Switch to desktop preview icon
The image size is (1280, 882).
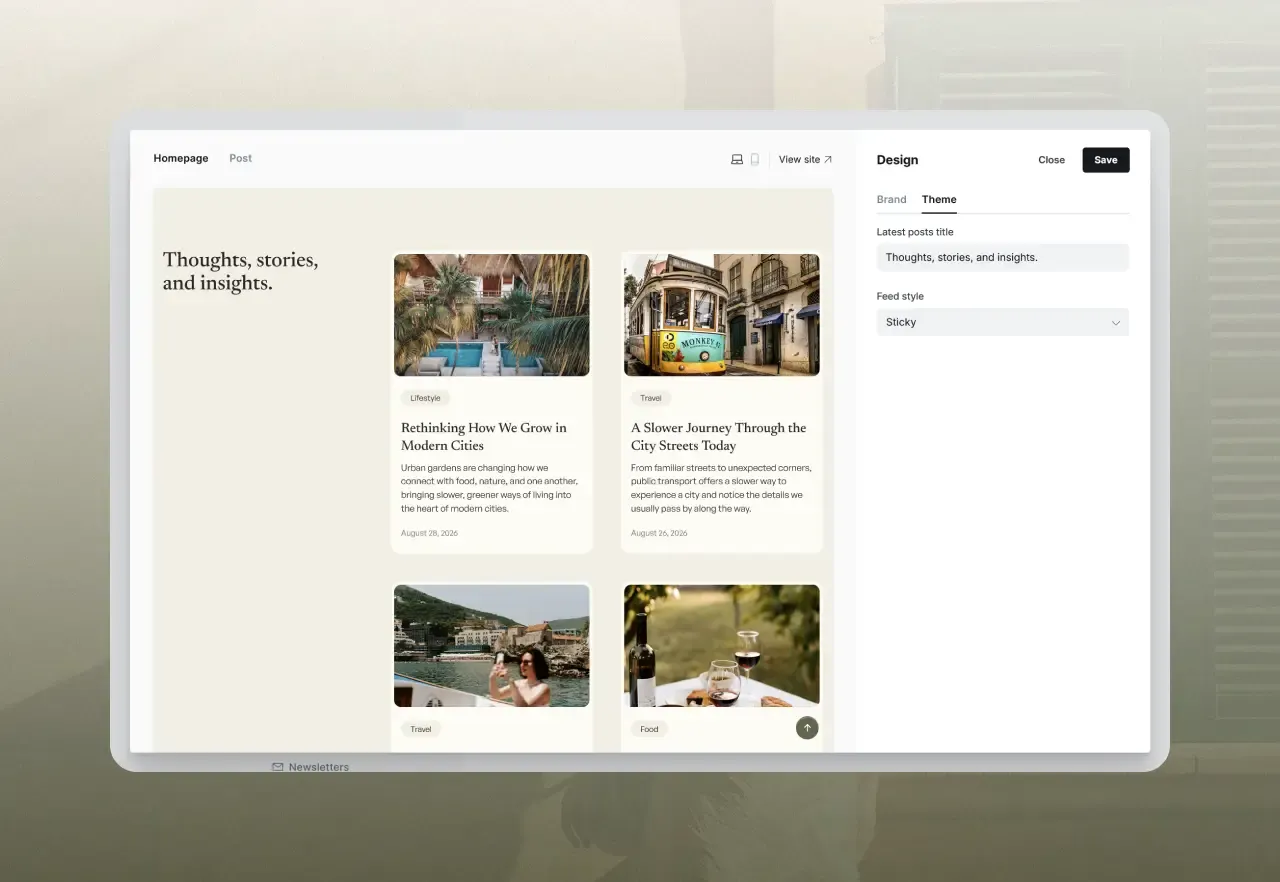pyautogui.click(x=737, y=159)
